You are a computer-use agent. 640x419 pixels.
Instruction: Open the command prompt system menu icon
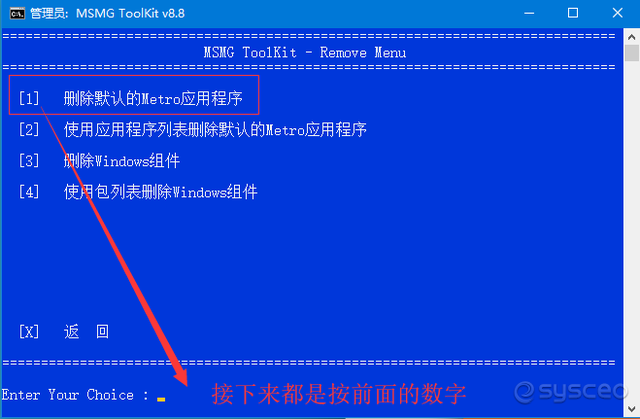coord(17,13)
